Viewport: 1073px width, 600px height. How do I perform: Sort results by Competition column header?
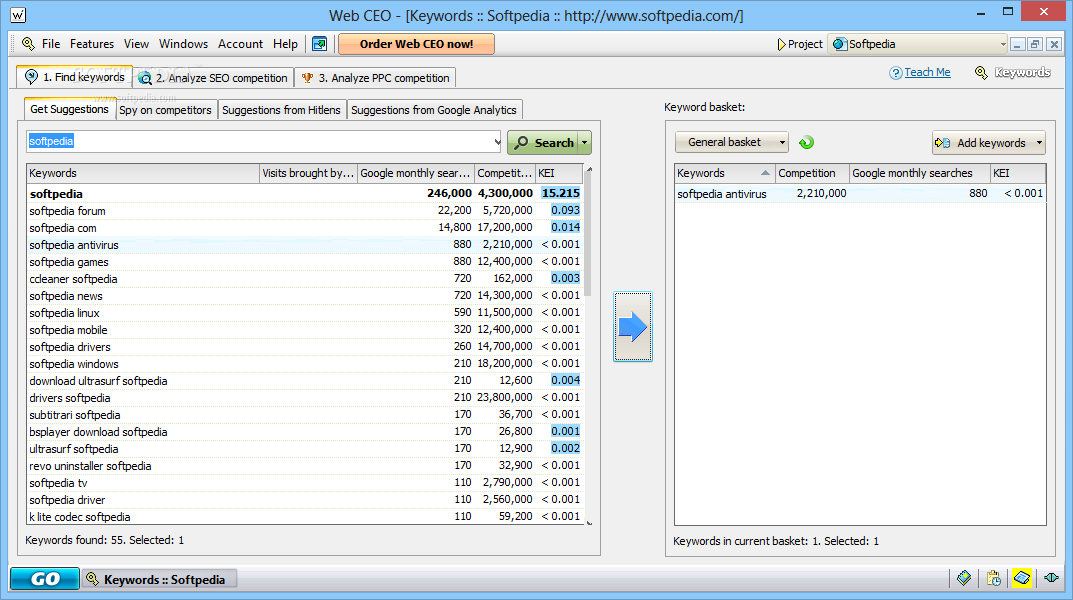tap(504, 173)
